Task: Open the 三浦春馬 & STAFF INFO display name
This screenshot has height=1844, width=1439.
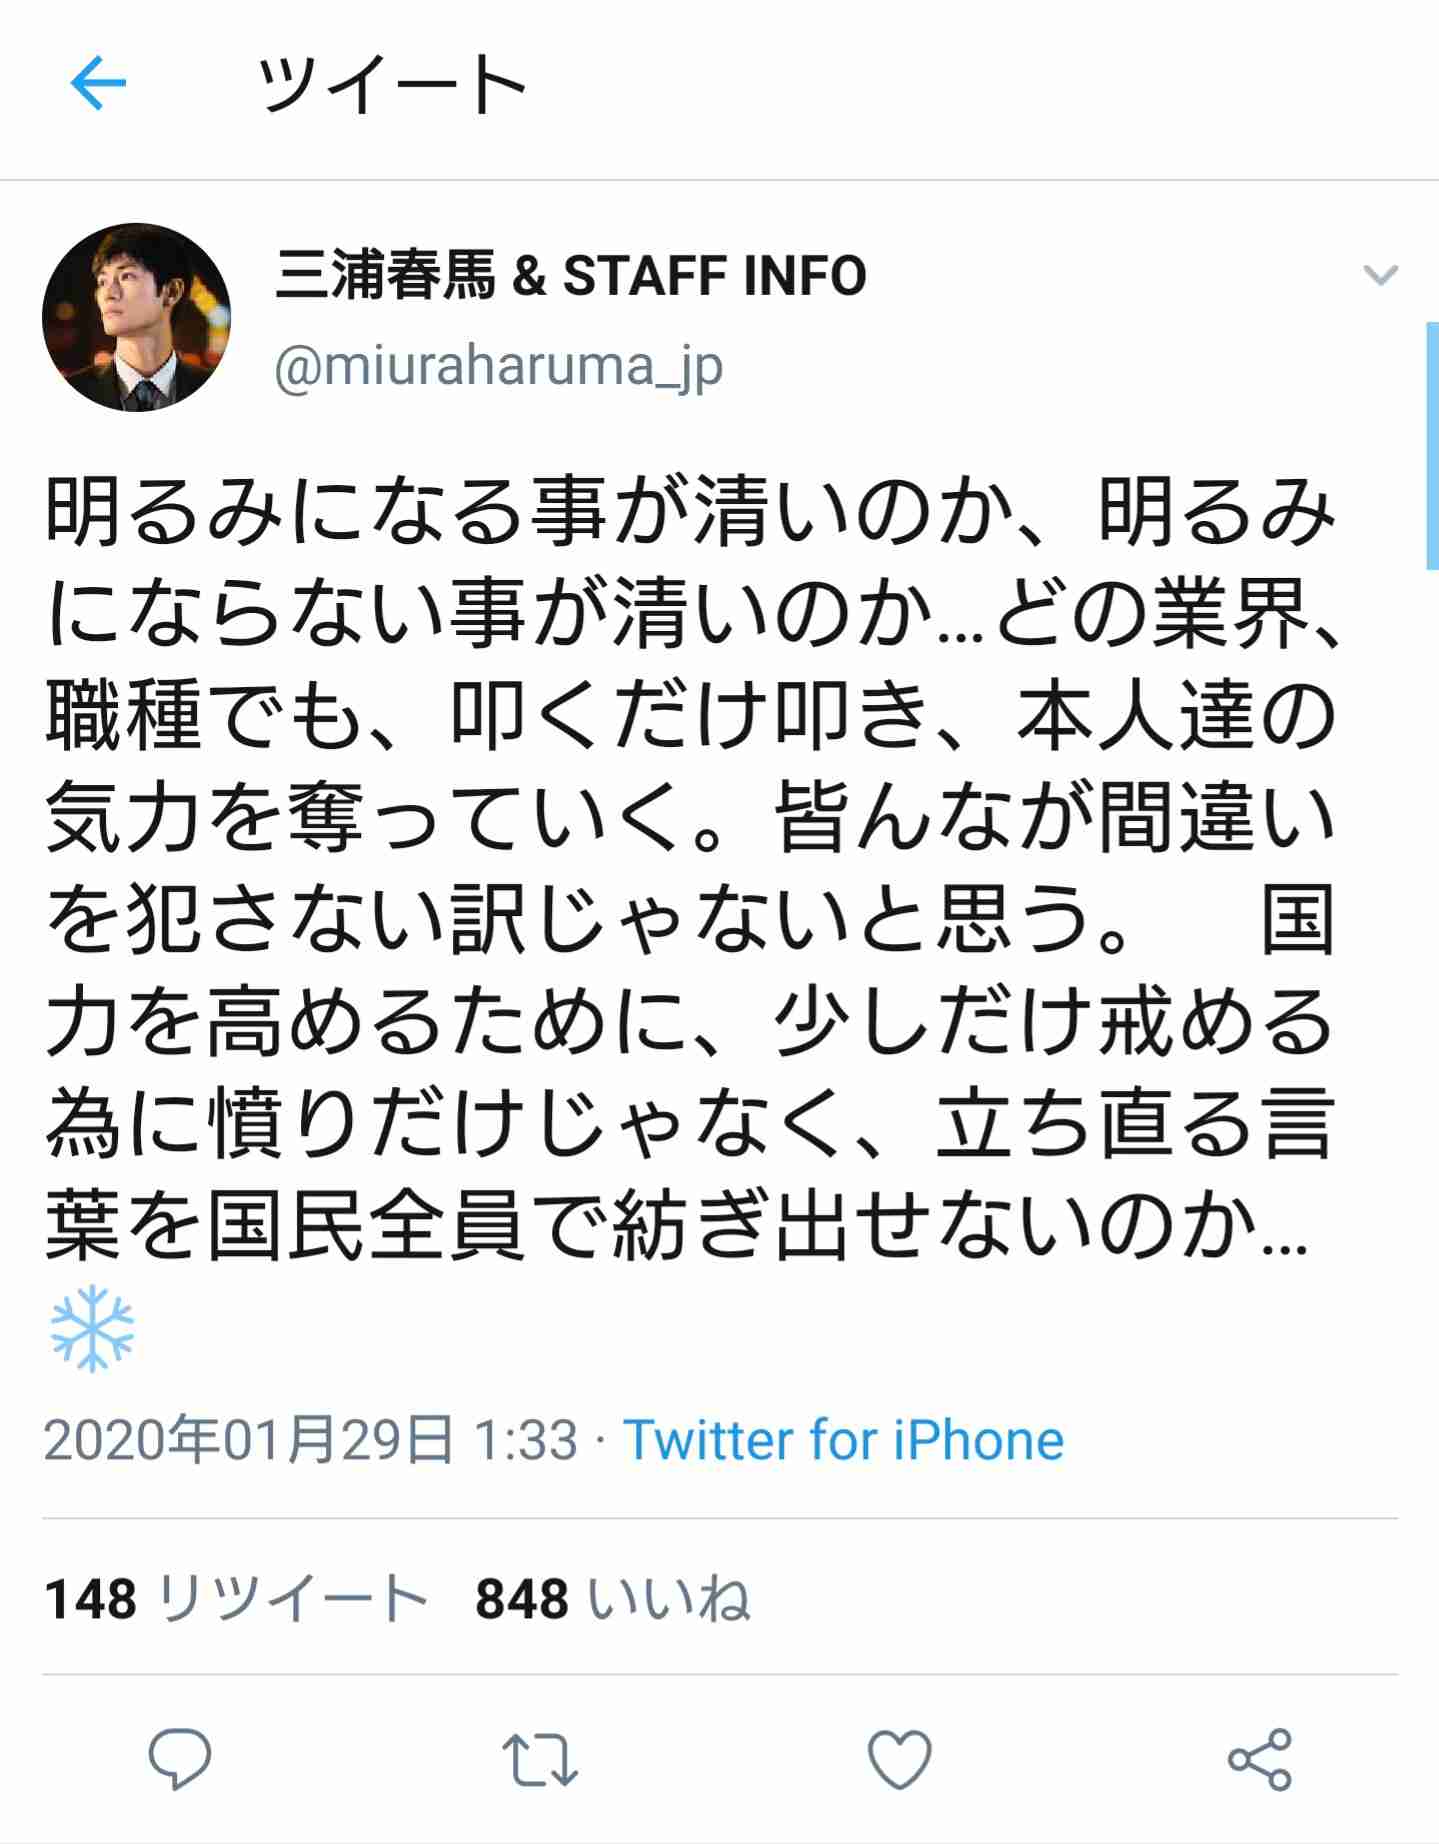Action: (x=570, y=276)
